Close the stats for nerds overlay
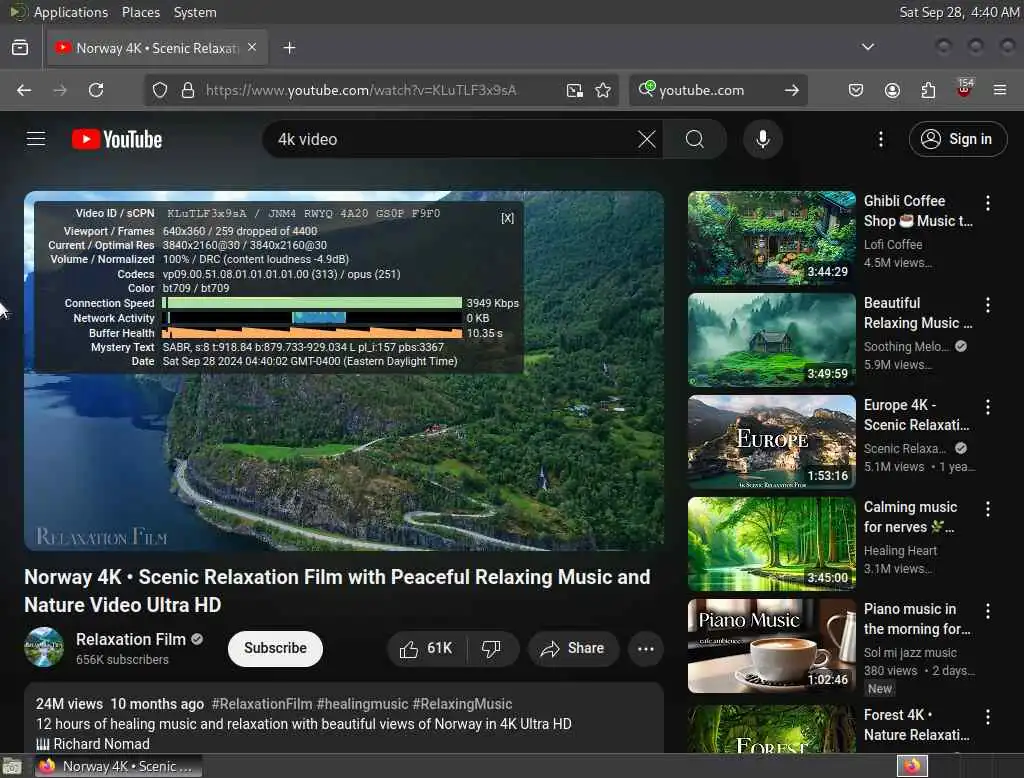 507,218
